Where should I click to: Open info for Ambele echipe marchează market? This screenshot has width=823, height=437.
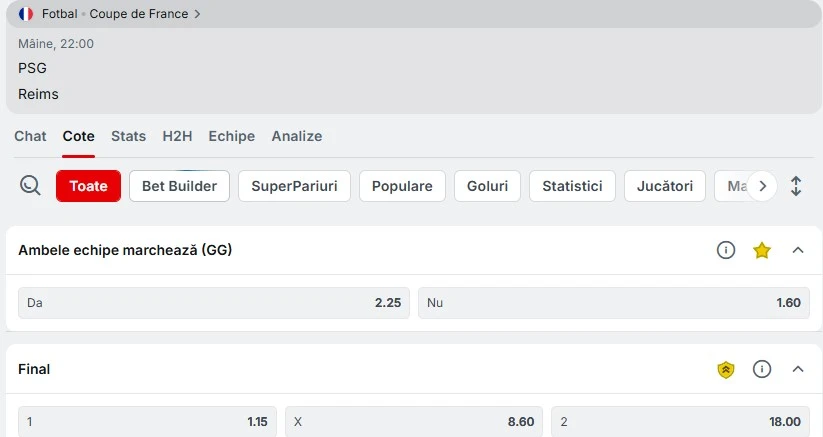(x=726, y=250)
